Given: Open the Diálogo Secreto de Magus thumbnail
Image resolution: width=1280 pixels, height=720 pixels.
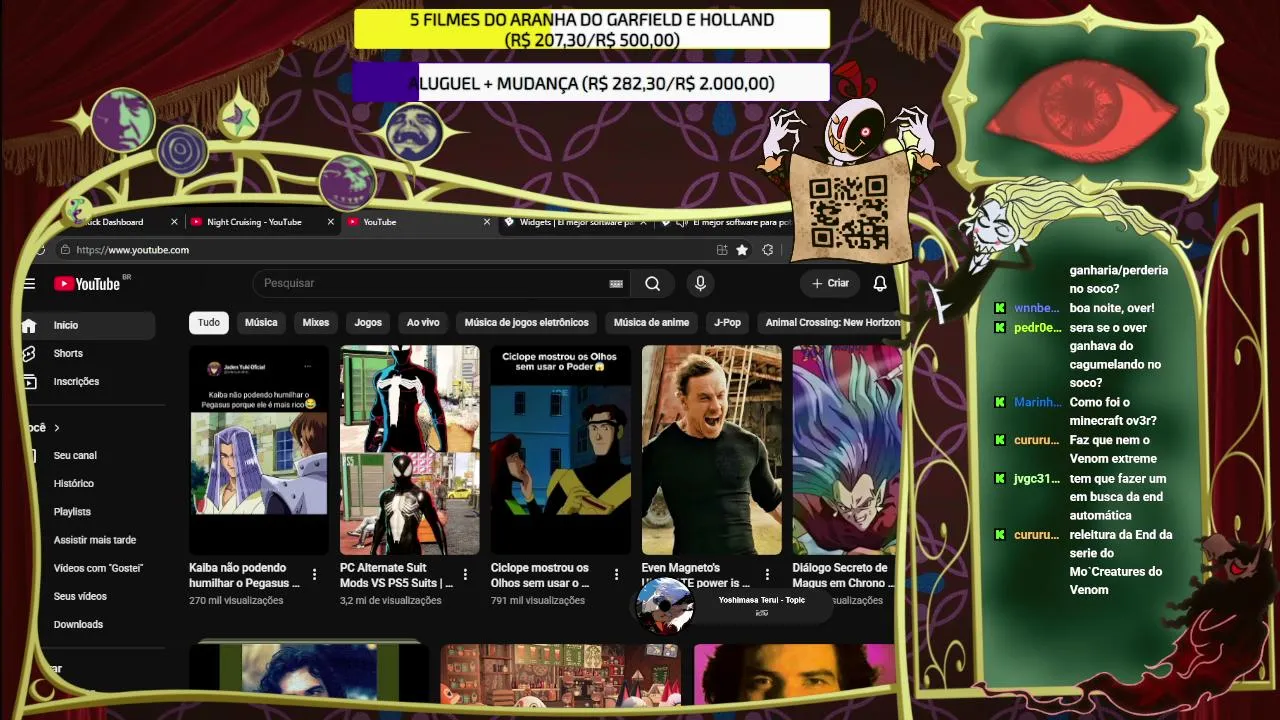Looking at the screenshot, I should pyautogui.click(x=848, y=450).
